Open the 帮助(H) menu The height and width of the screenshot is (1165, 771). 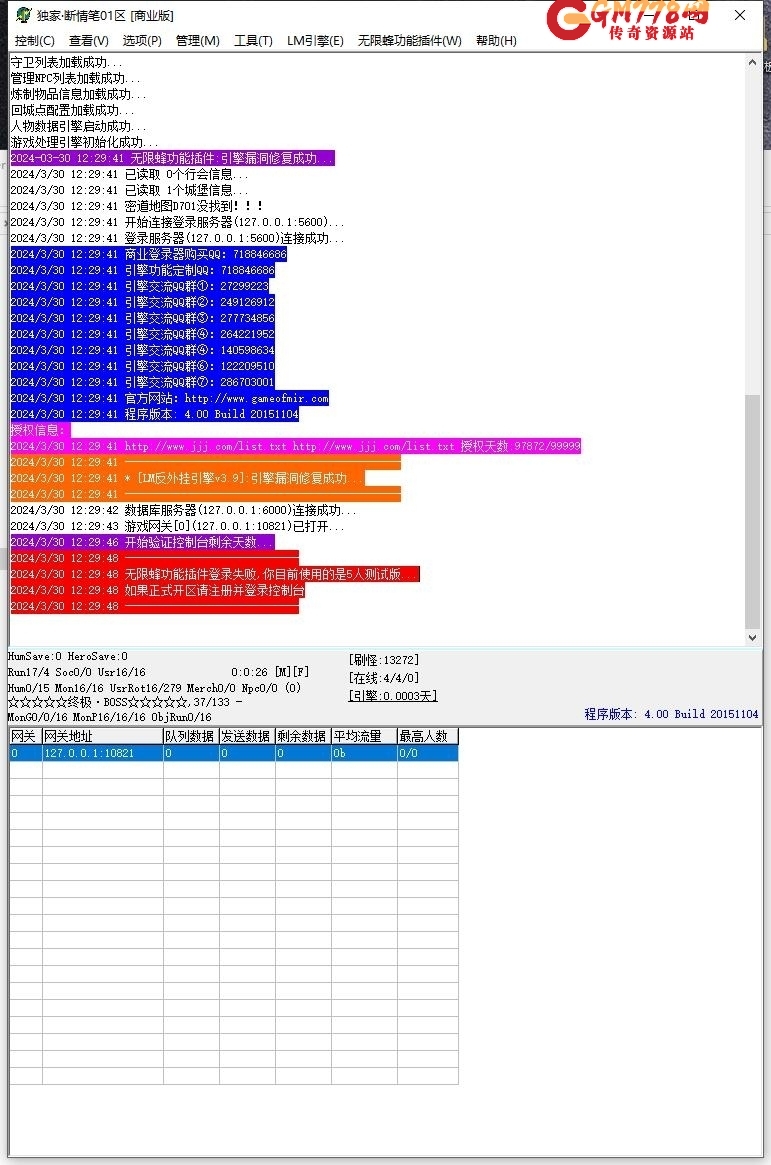496,41
